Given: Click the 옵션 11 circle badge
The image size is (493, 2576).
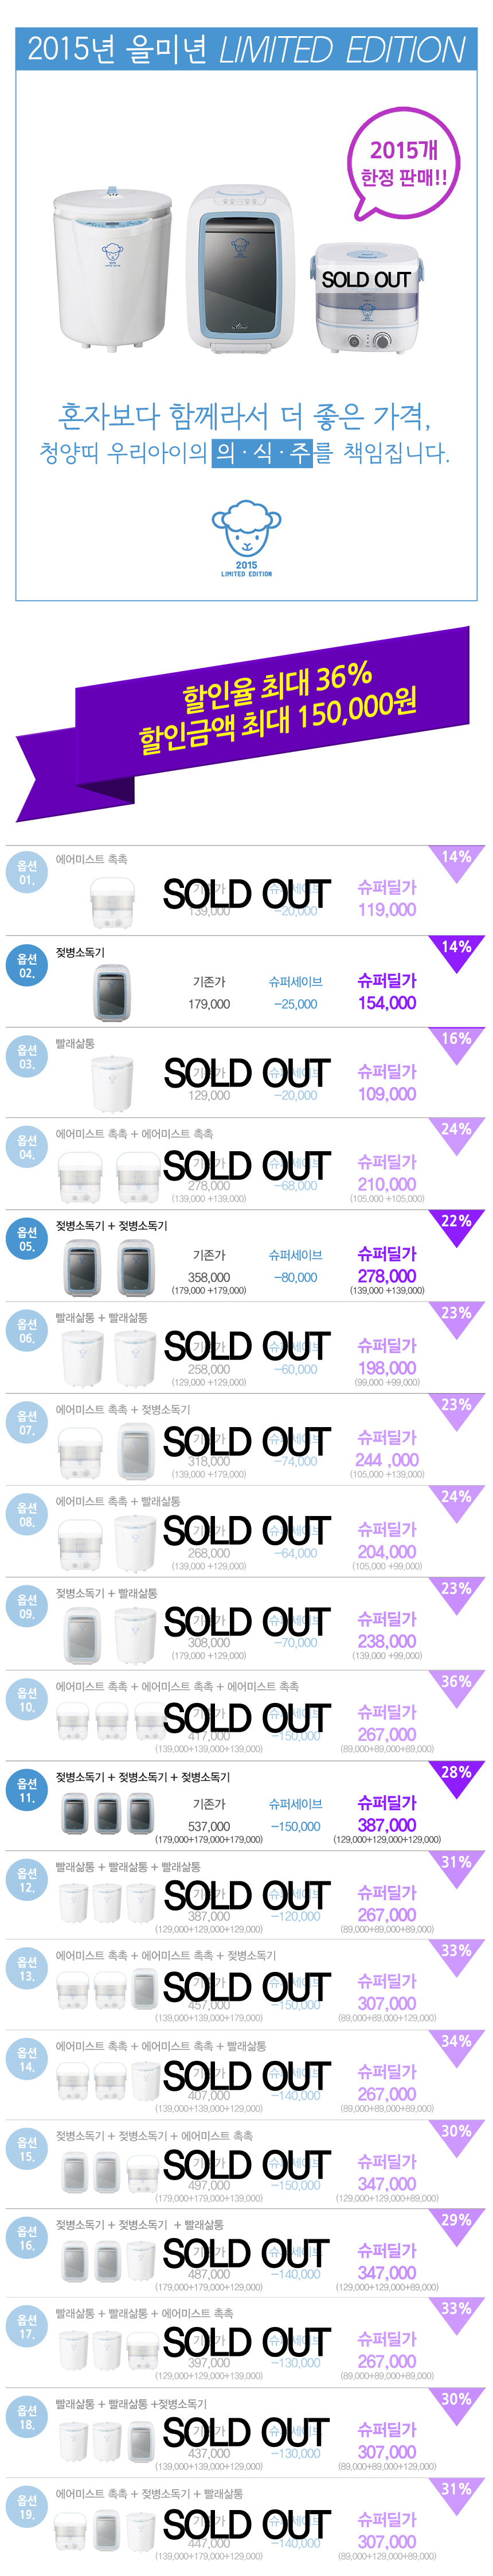Looking at the screenshot, I should click(26, 1790).
